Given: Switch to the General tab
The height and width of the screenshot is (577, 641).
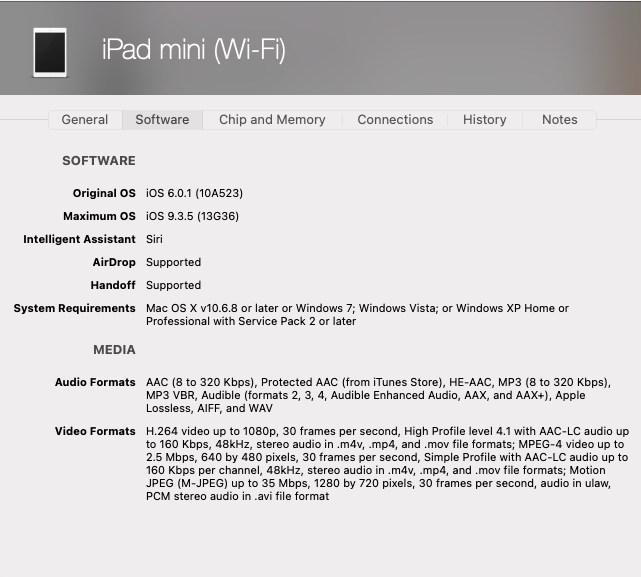Looking at the screenshot, I should 85,120.
